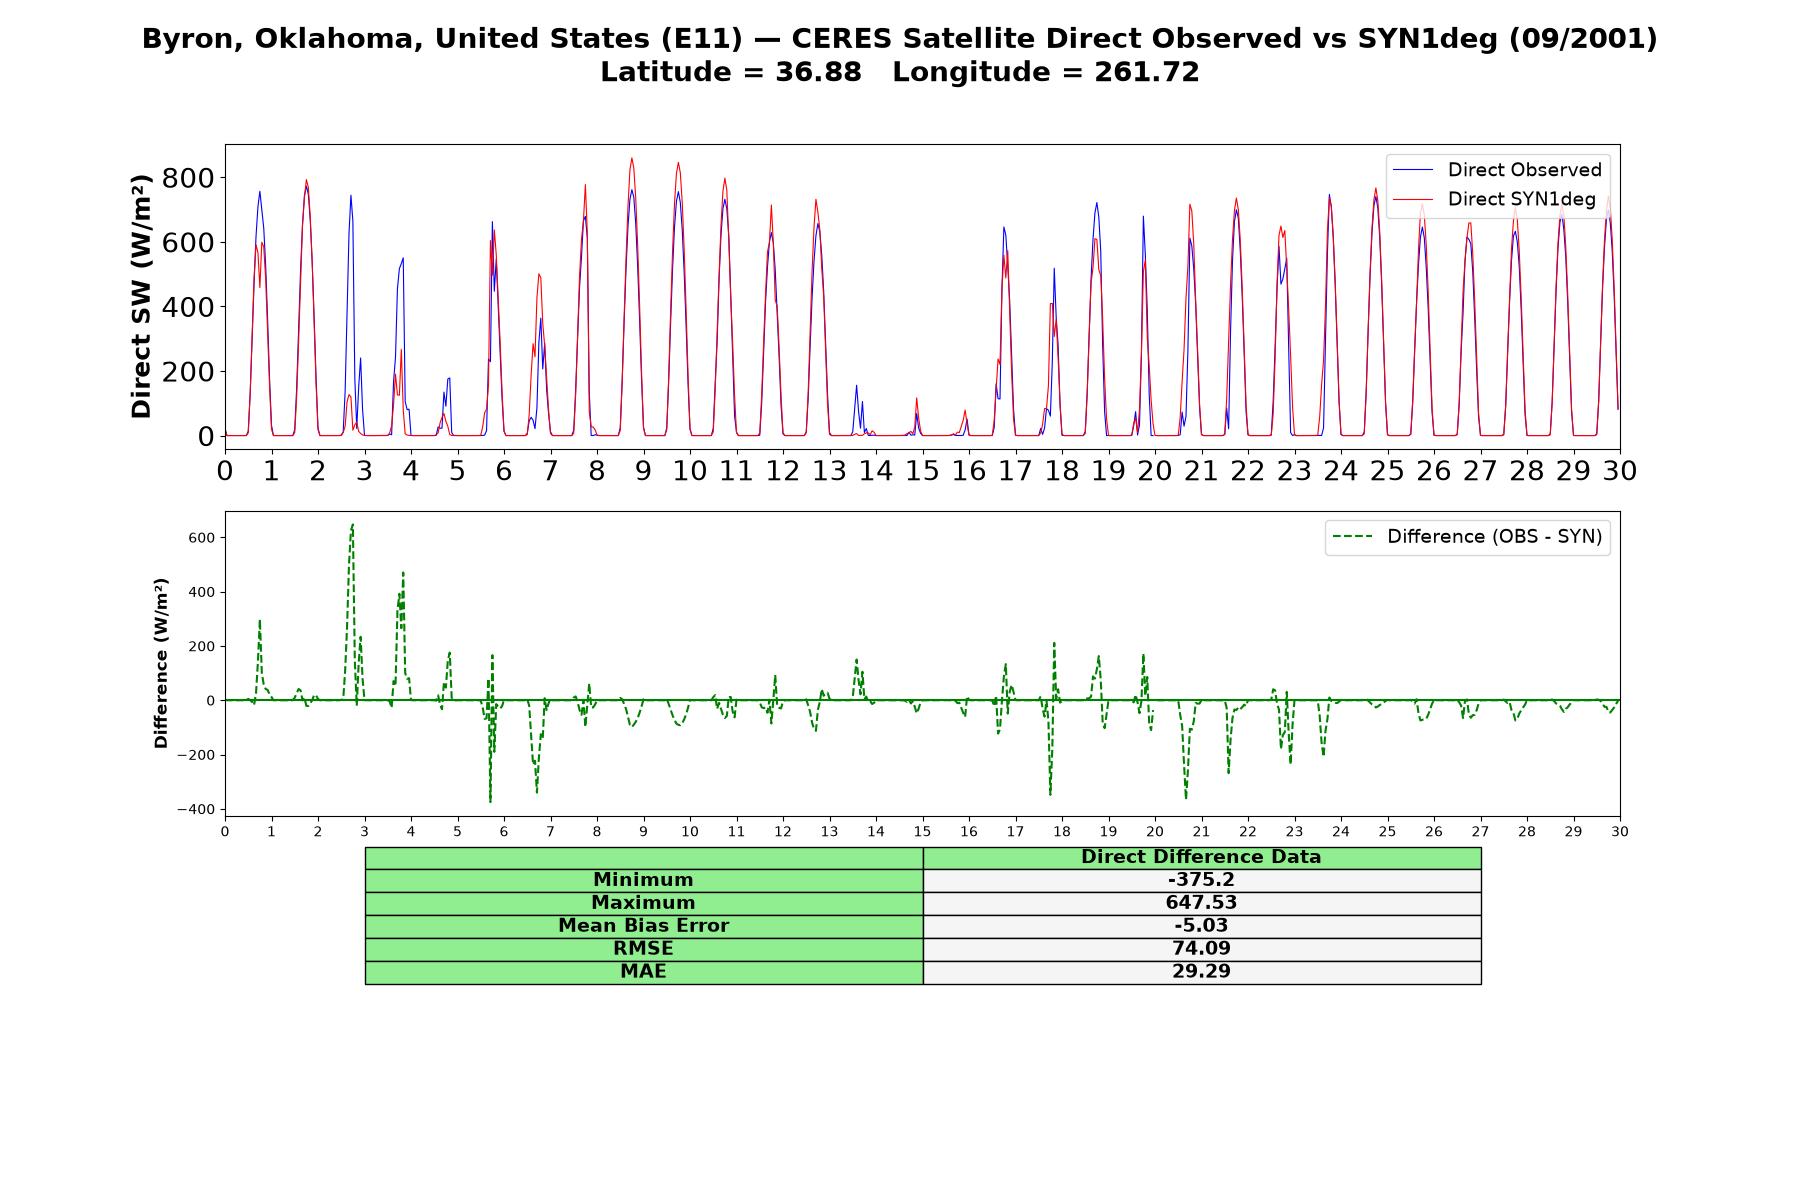Image resolution: width=1800 pixels, height=1200 pixels.
Task: Click the green dashed legend line swatch
Action: coord(1353,537)
